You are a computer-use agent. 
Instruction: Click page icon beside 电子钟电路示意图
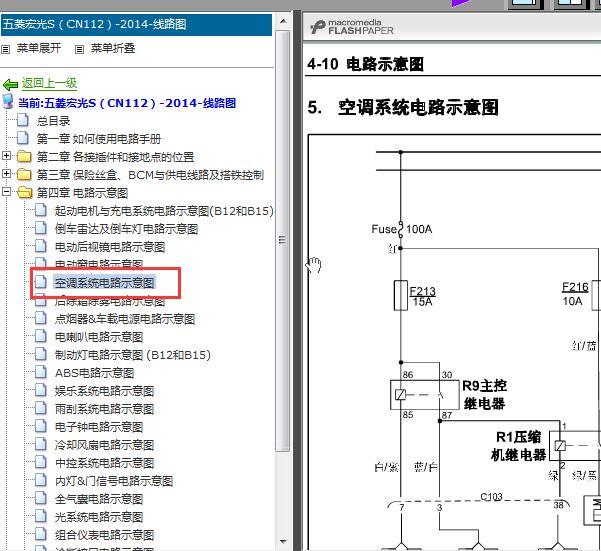41,426
